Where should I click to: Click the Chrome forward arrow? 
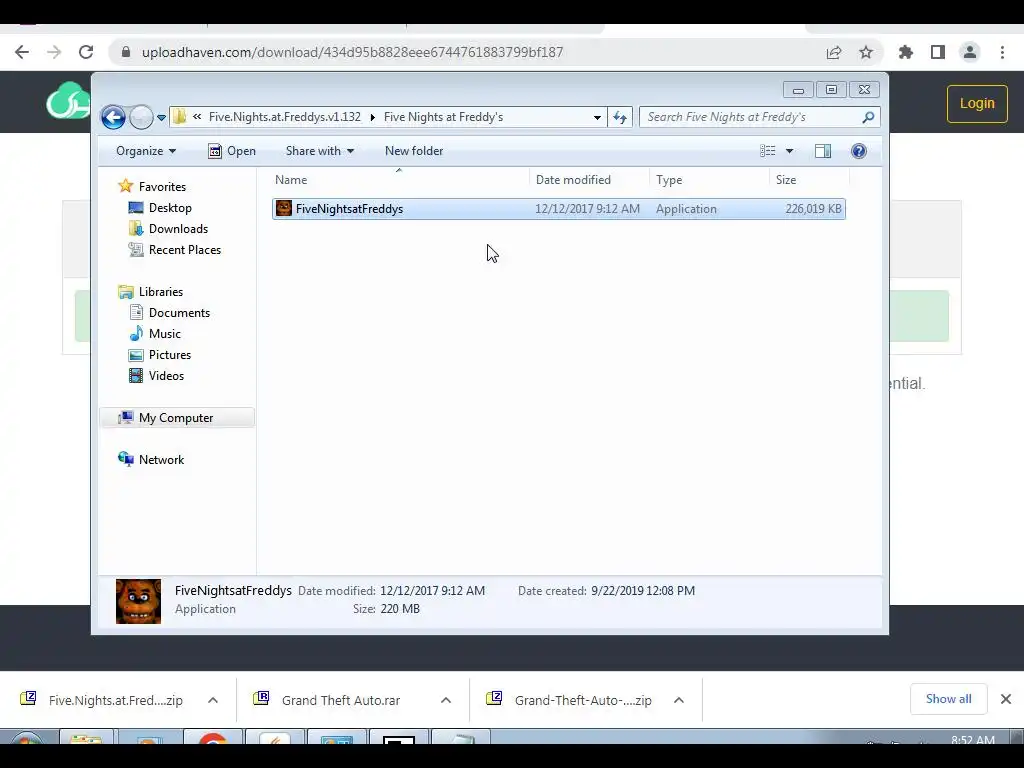(54, 52)
